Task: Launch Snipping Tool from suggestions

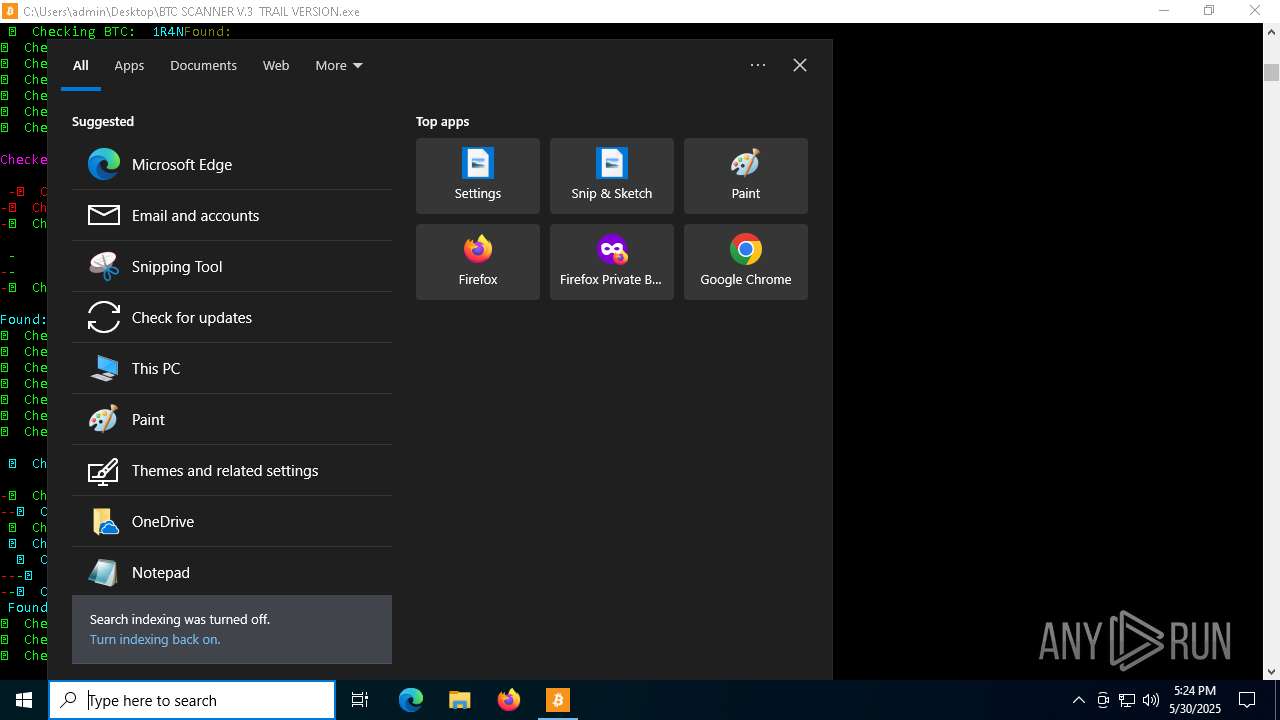Action: pos(232,266)
